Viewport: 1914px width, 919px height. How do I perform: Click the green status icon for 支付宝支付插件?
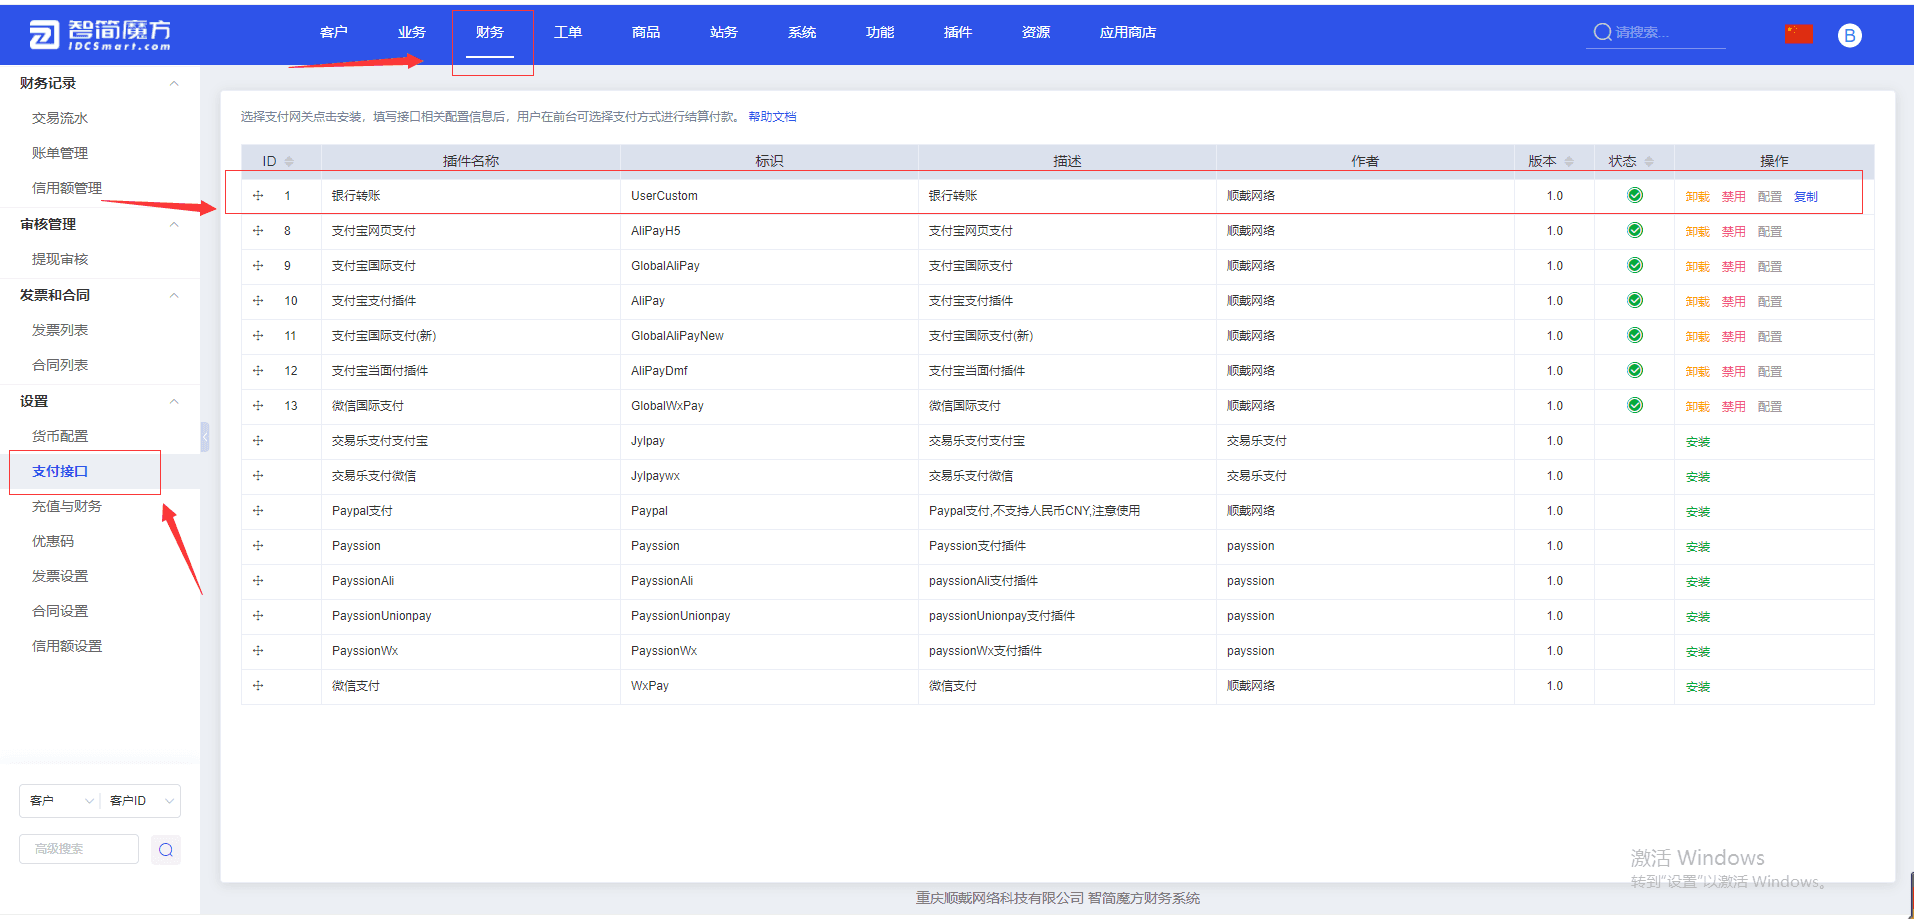pos(1635,300)
